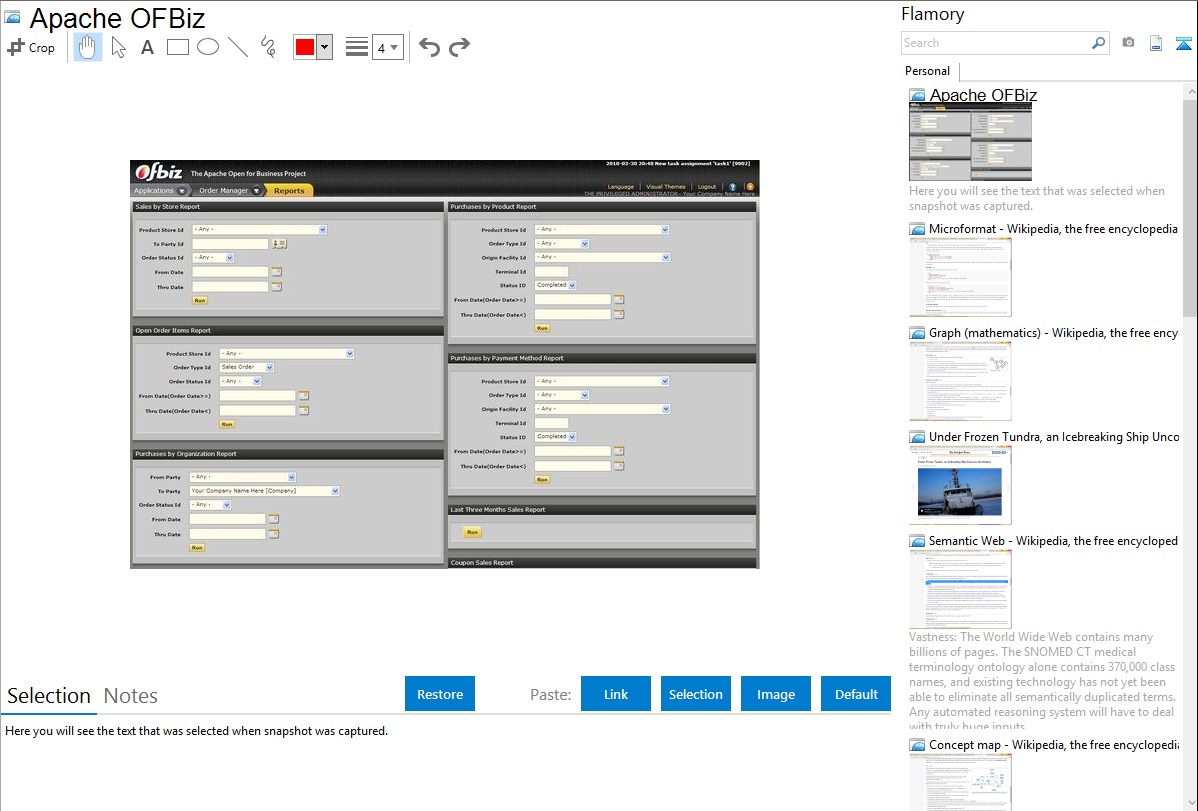Undo the last annotation
Screen dimensions: 1198x811
(x=429, y=47)
